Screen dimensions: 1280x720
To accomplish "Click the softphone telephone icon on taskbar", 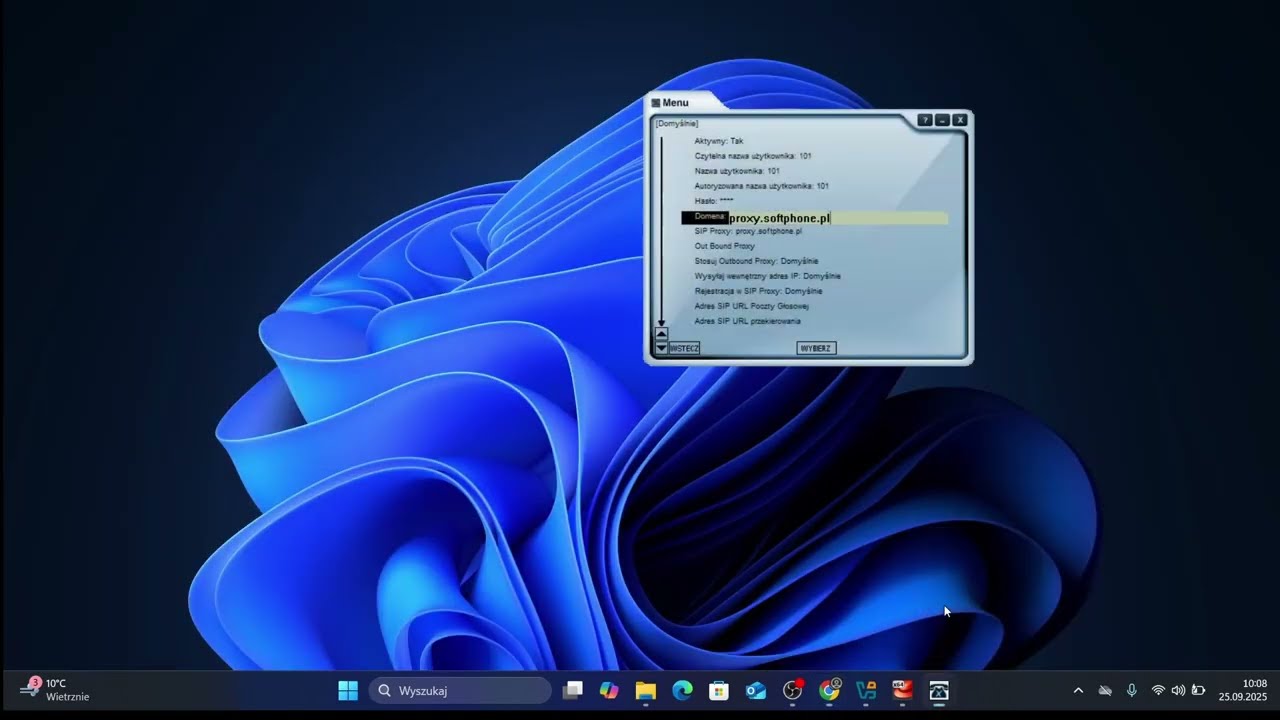I will pyautogui.click(x=939, y=691).
